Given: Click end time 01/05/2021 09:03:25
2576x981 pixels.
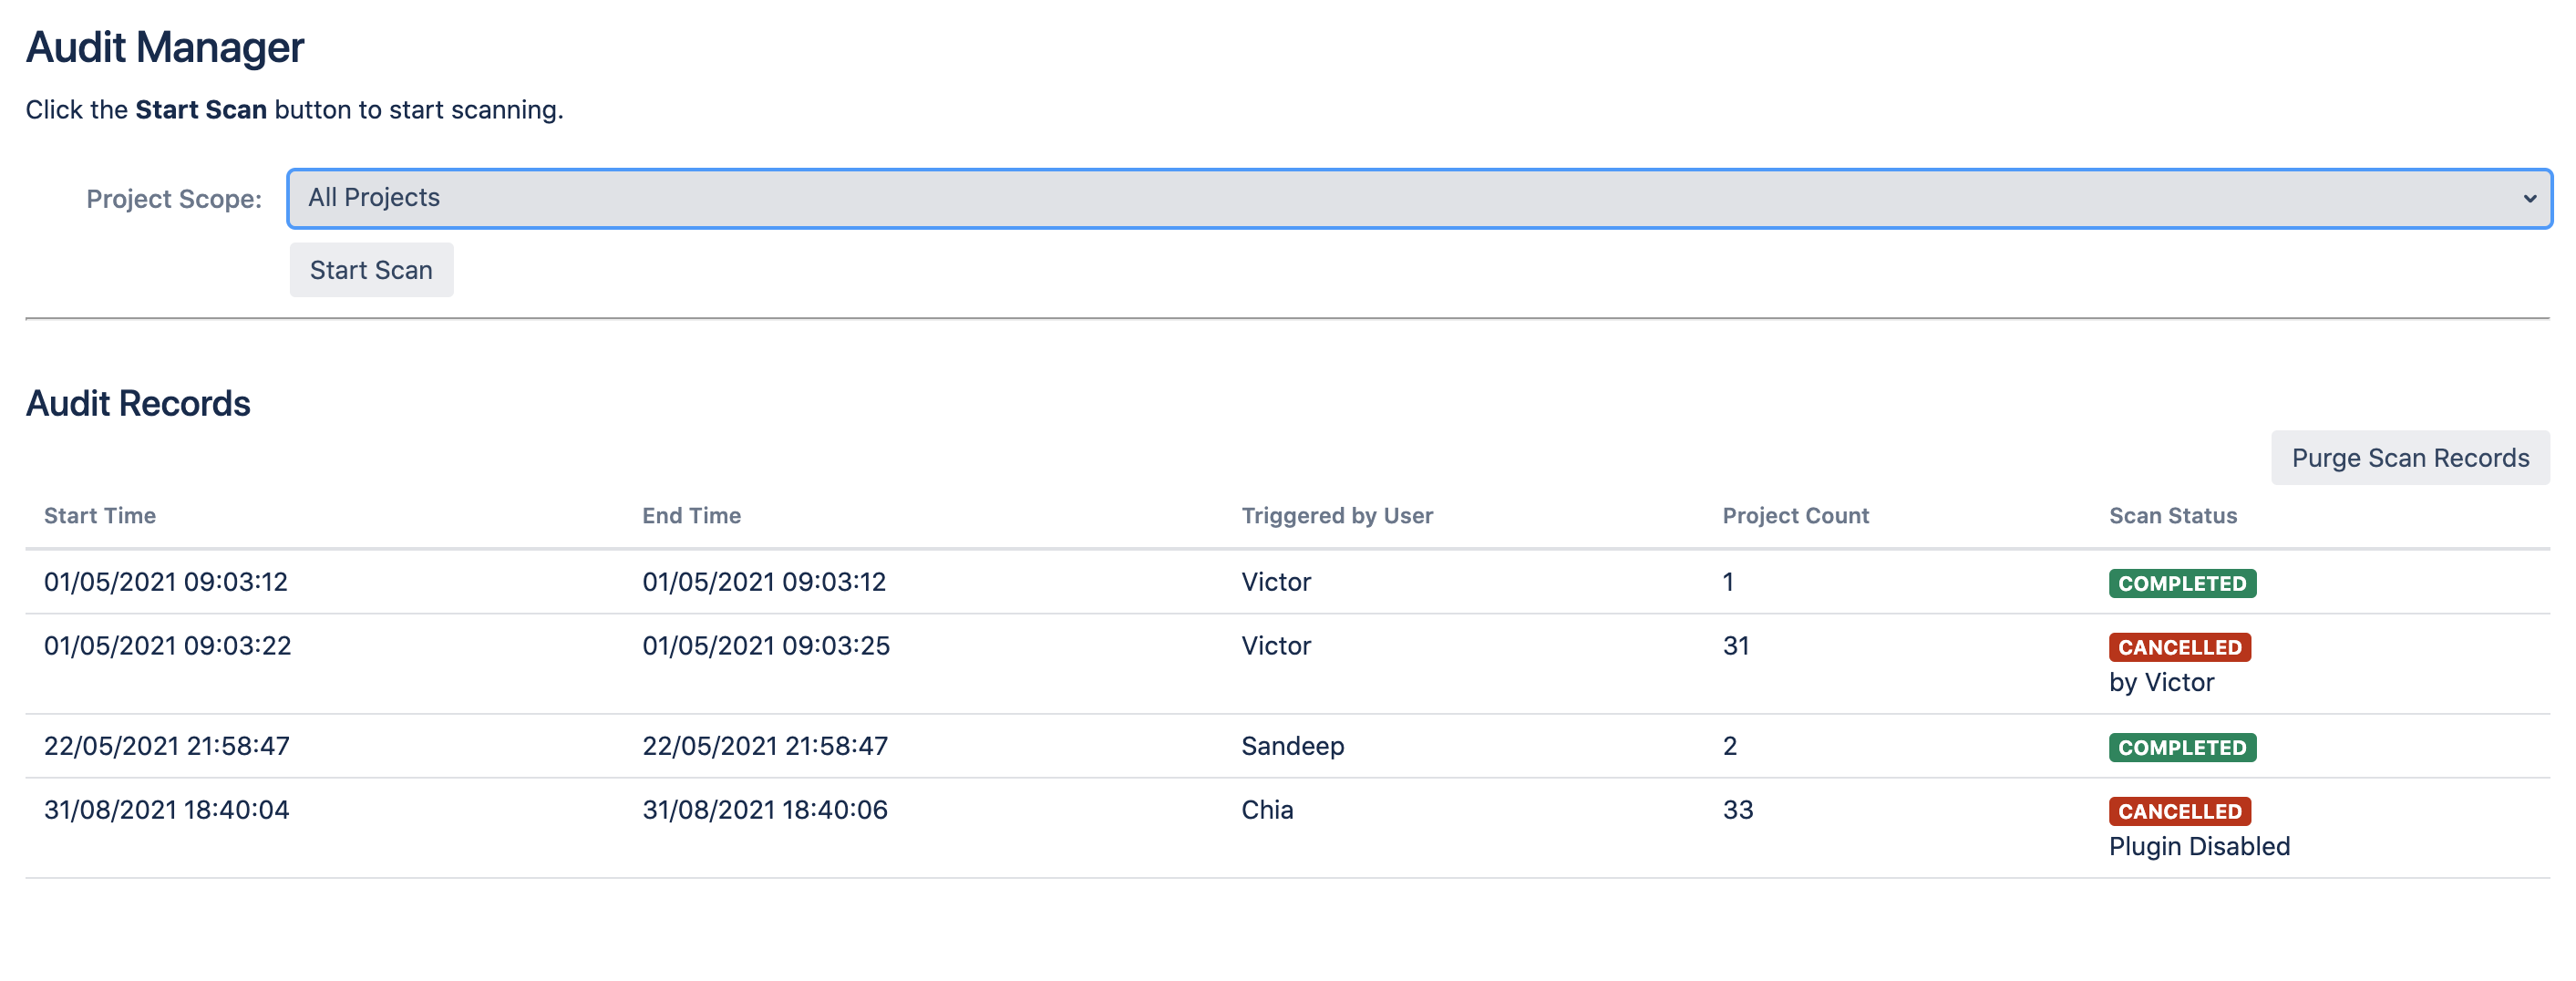Looking at the screenshot, I should click(x=765, y=646).
